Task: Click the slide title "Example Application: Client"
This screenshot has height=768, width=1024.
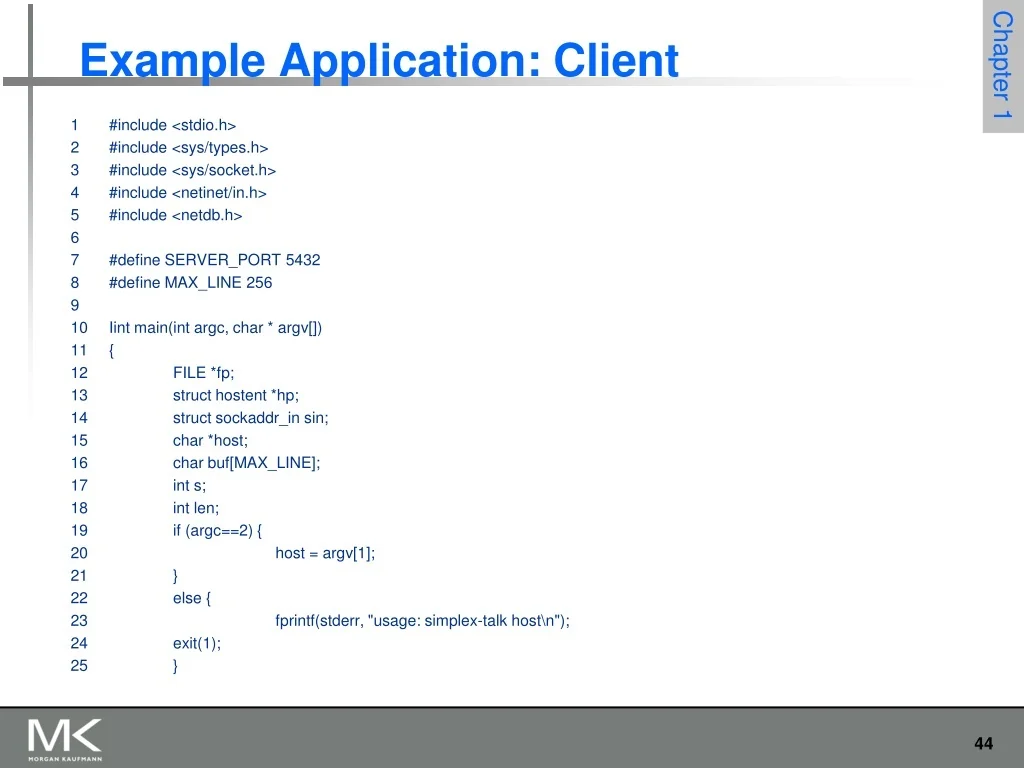Action: coord(379,60)
